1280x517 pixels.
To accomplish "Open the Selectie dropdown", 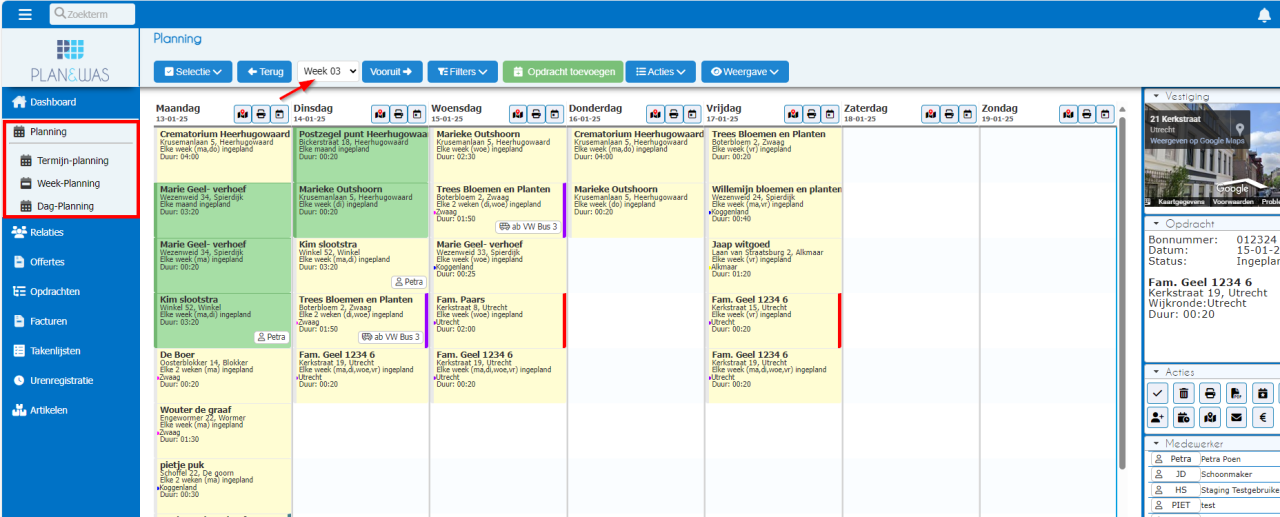I will coord(193,72).
